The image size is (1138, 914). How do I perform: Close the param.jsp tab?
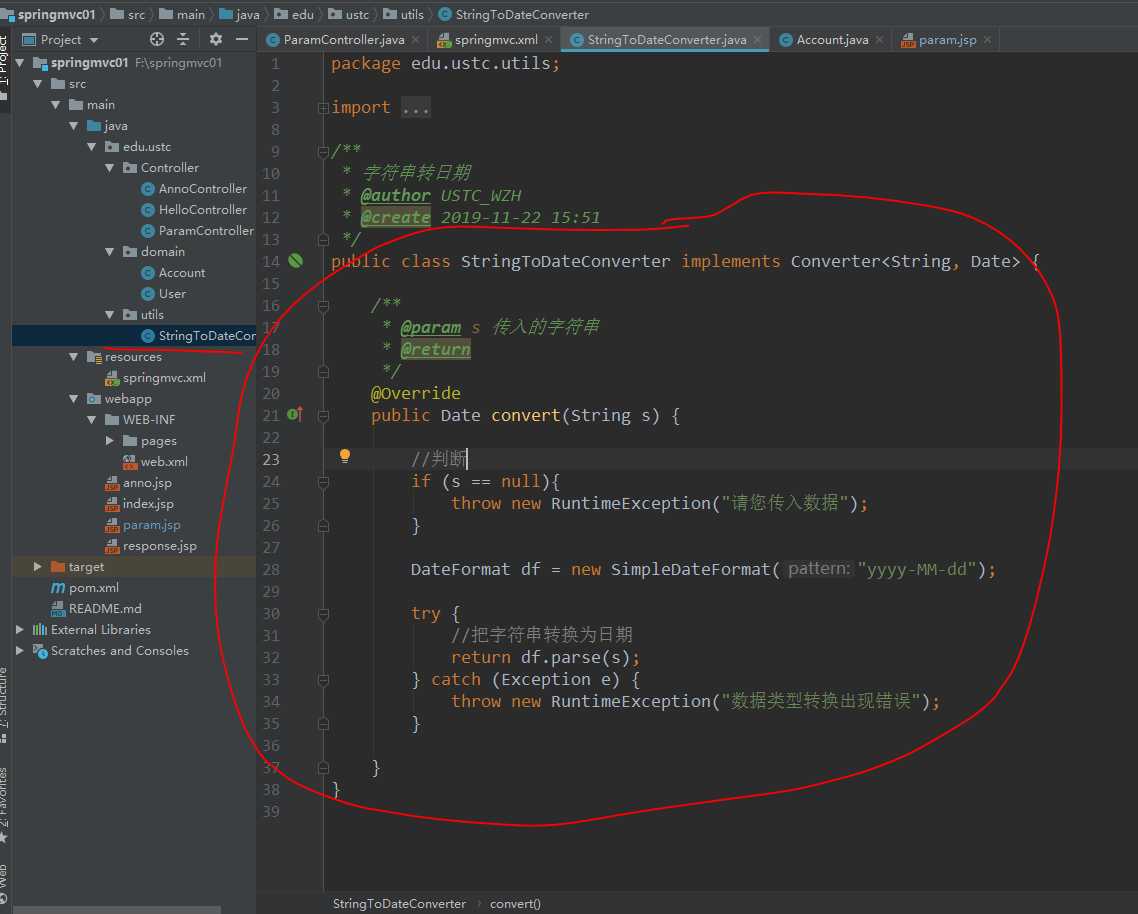tap(987, 40)
